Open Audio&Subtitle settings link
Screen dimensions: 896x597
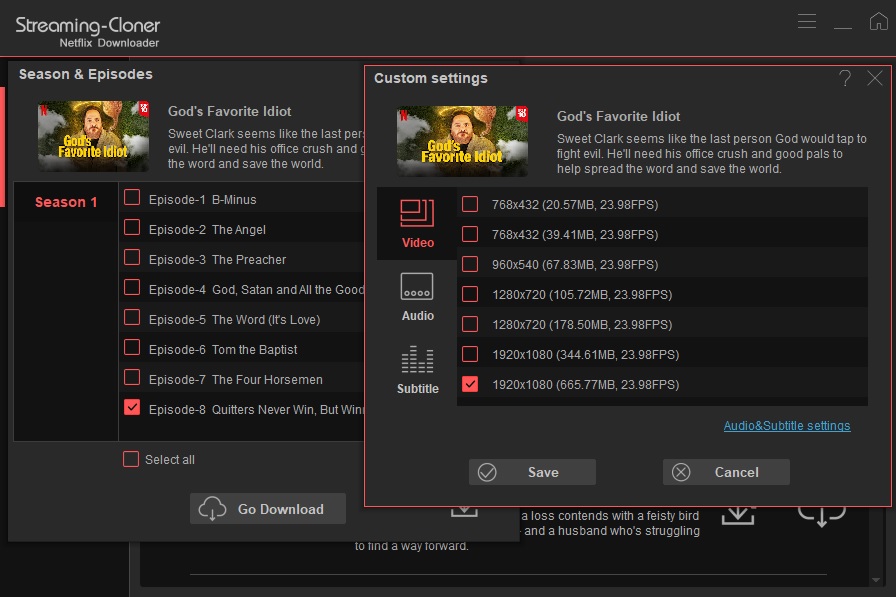tap(787, 426)
